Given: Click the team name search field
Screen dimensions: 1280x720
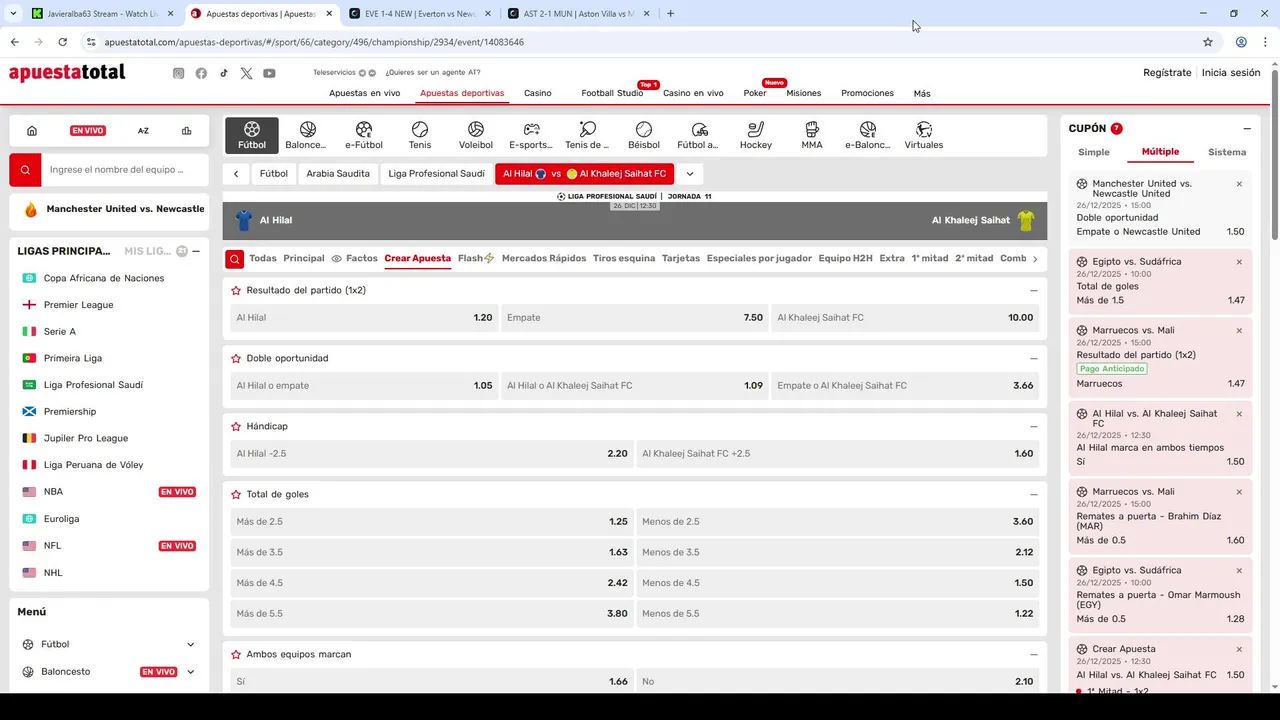Looking at the screenshot, I should pos(125,170).
